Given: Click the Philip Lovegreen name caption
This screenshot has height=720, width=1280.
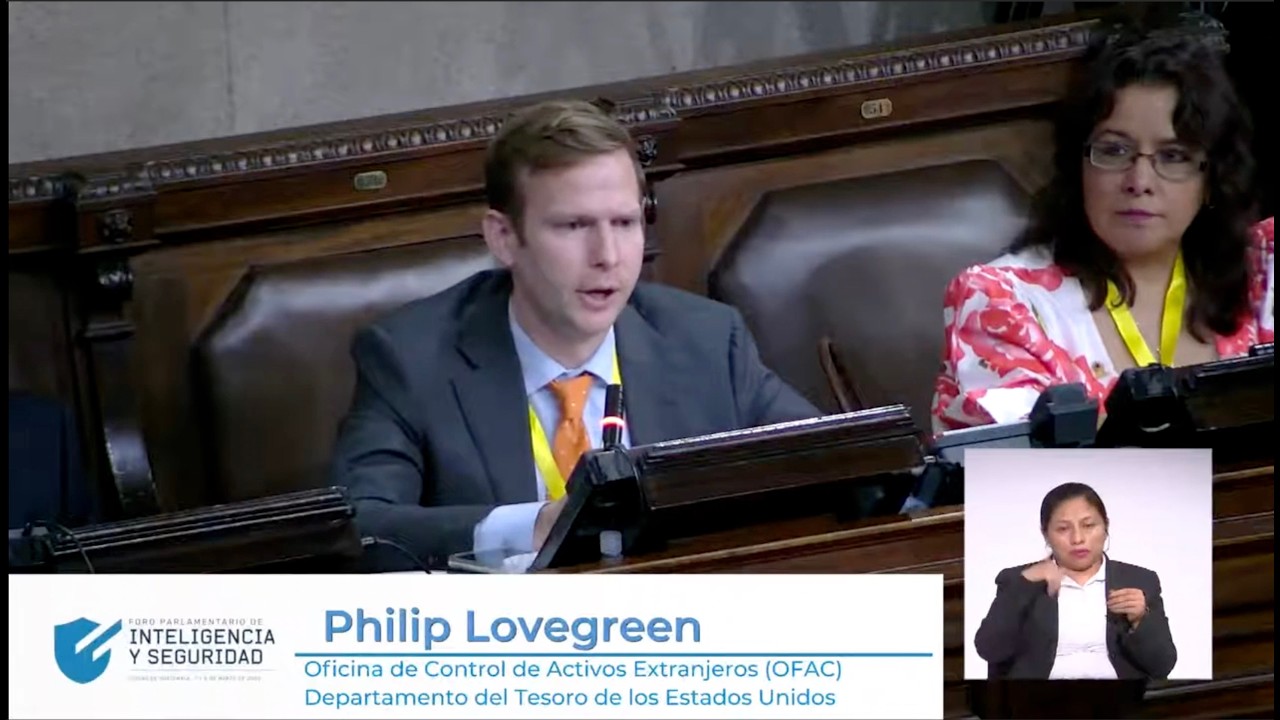Looking at the screenshot, I should point(512,627).
